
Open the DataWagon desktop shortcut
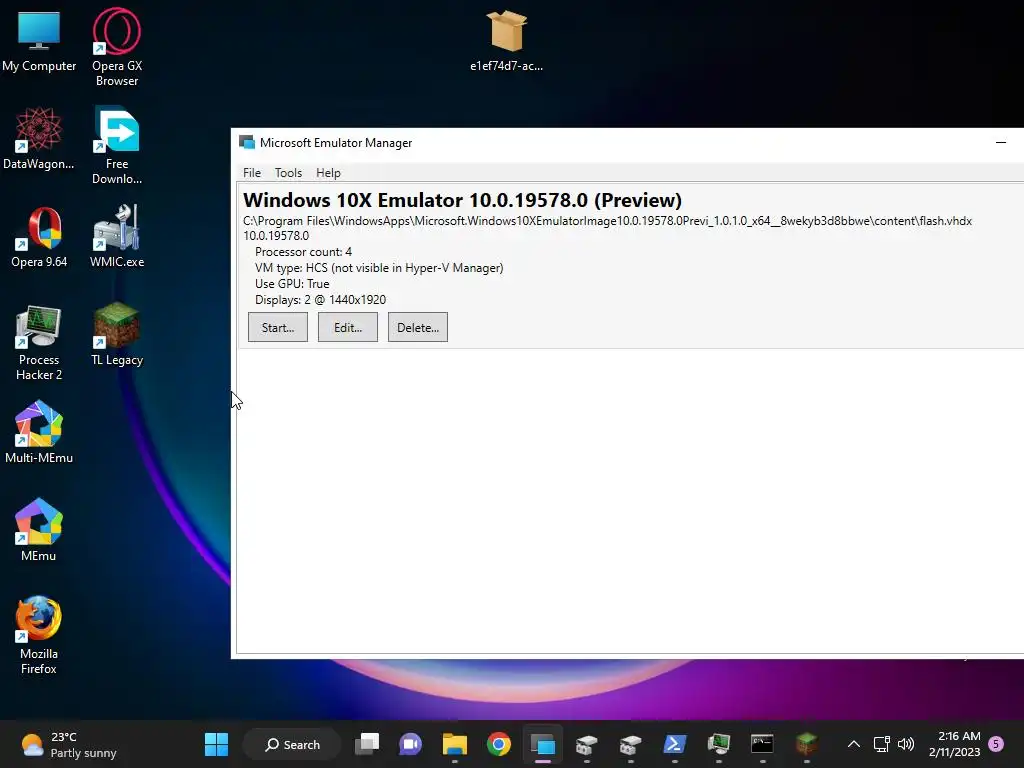pos(39,138)
